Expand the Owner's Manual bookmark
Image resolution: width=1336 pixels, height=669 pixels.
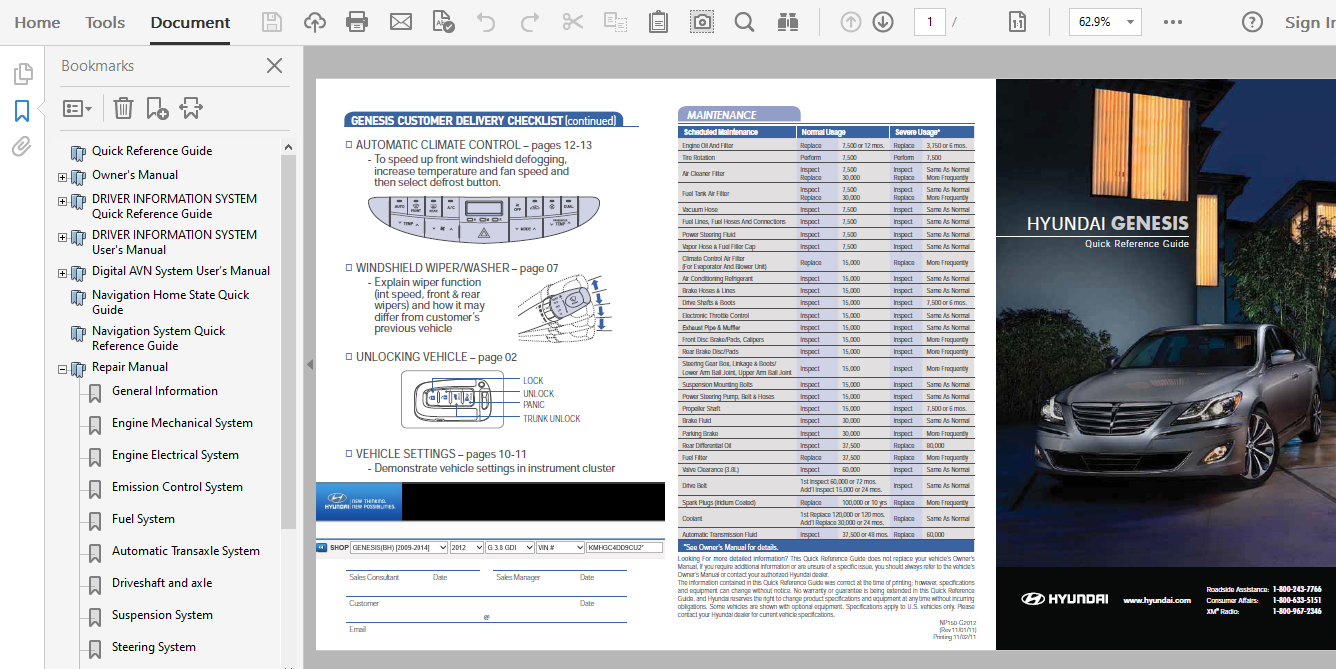coord(62,178)
